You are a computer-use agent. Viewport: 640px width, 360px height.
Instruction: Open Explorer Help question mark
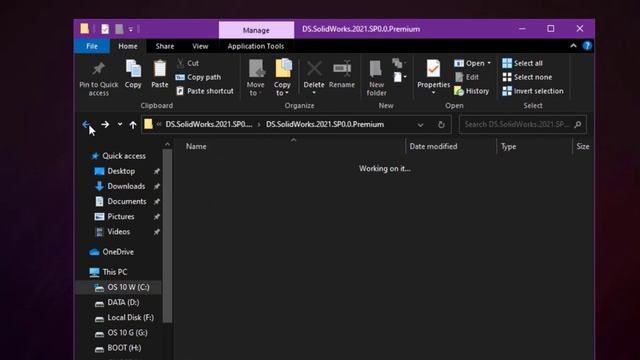587,46
